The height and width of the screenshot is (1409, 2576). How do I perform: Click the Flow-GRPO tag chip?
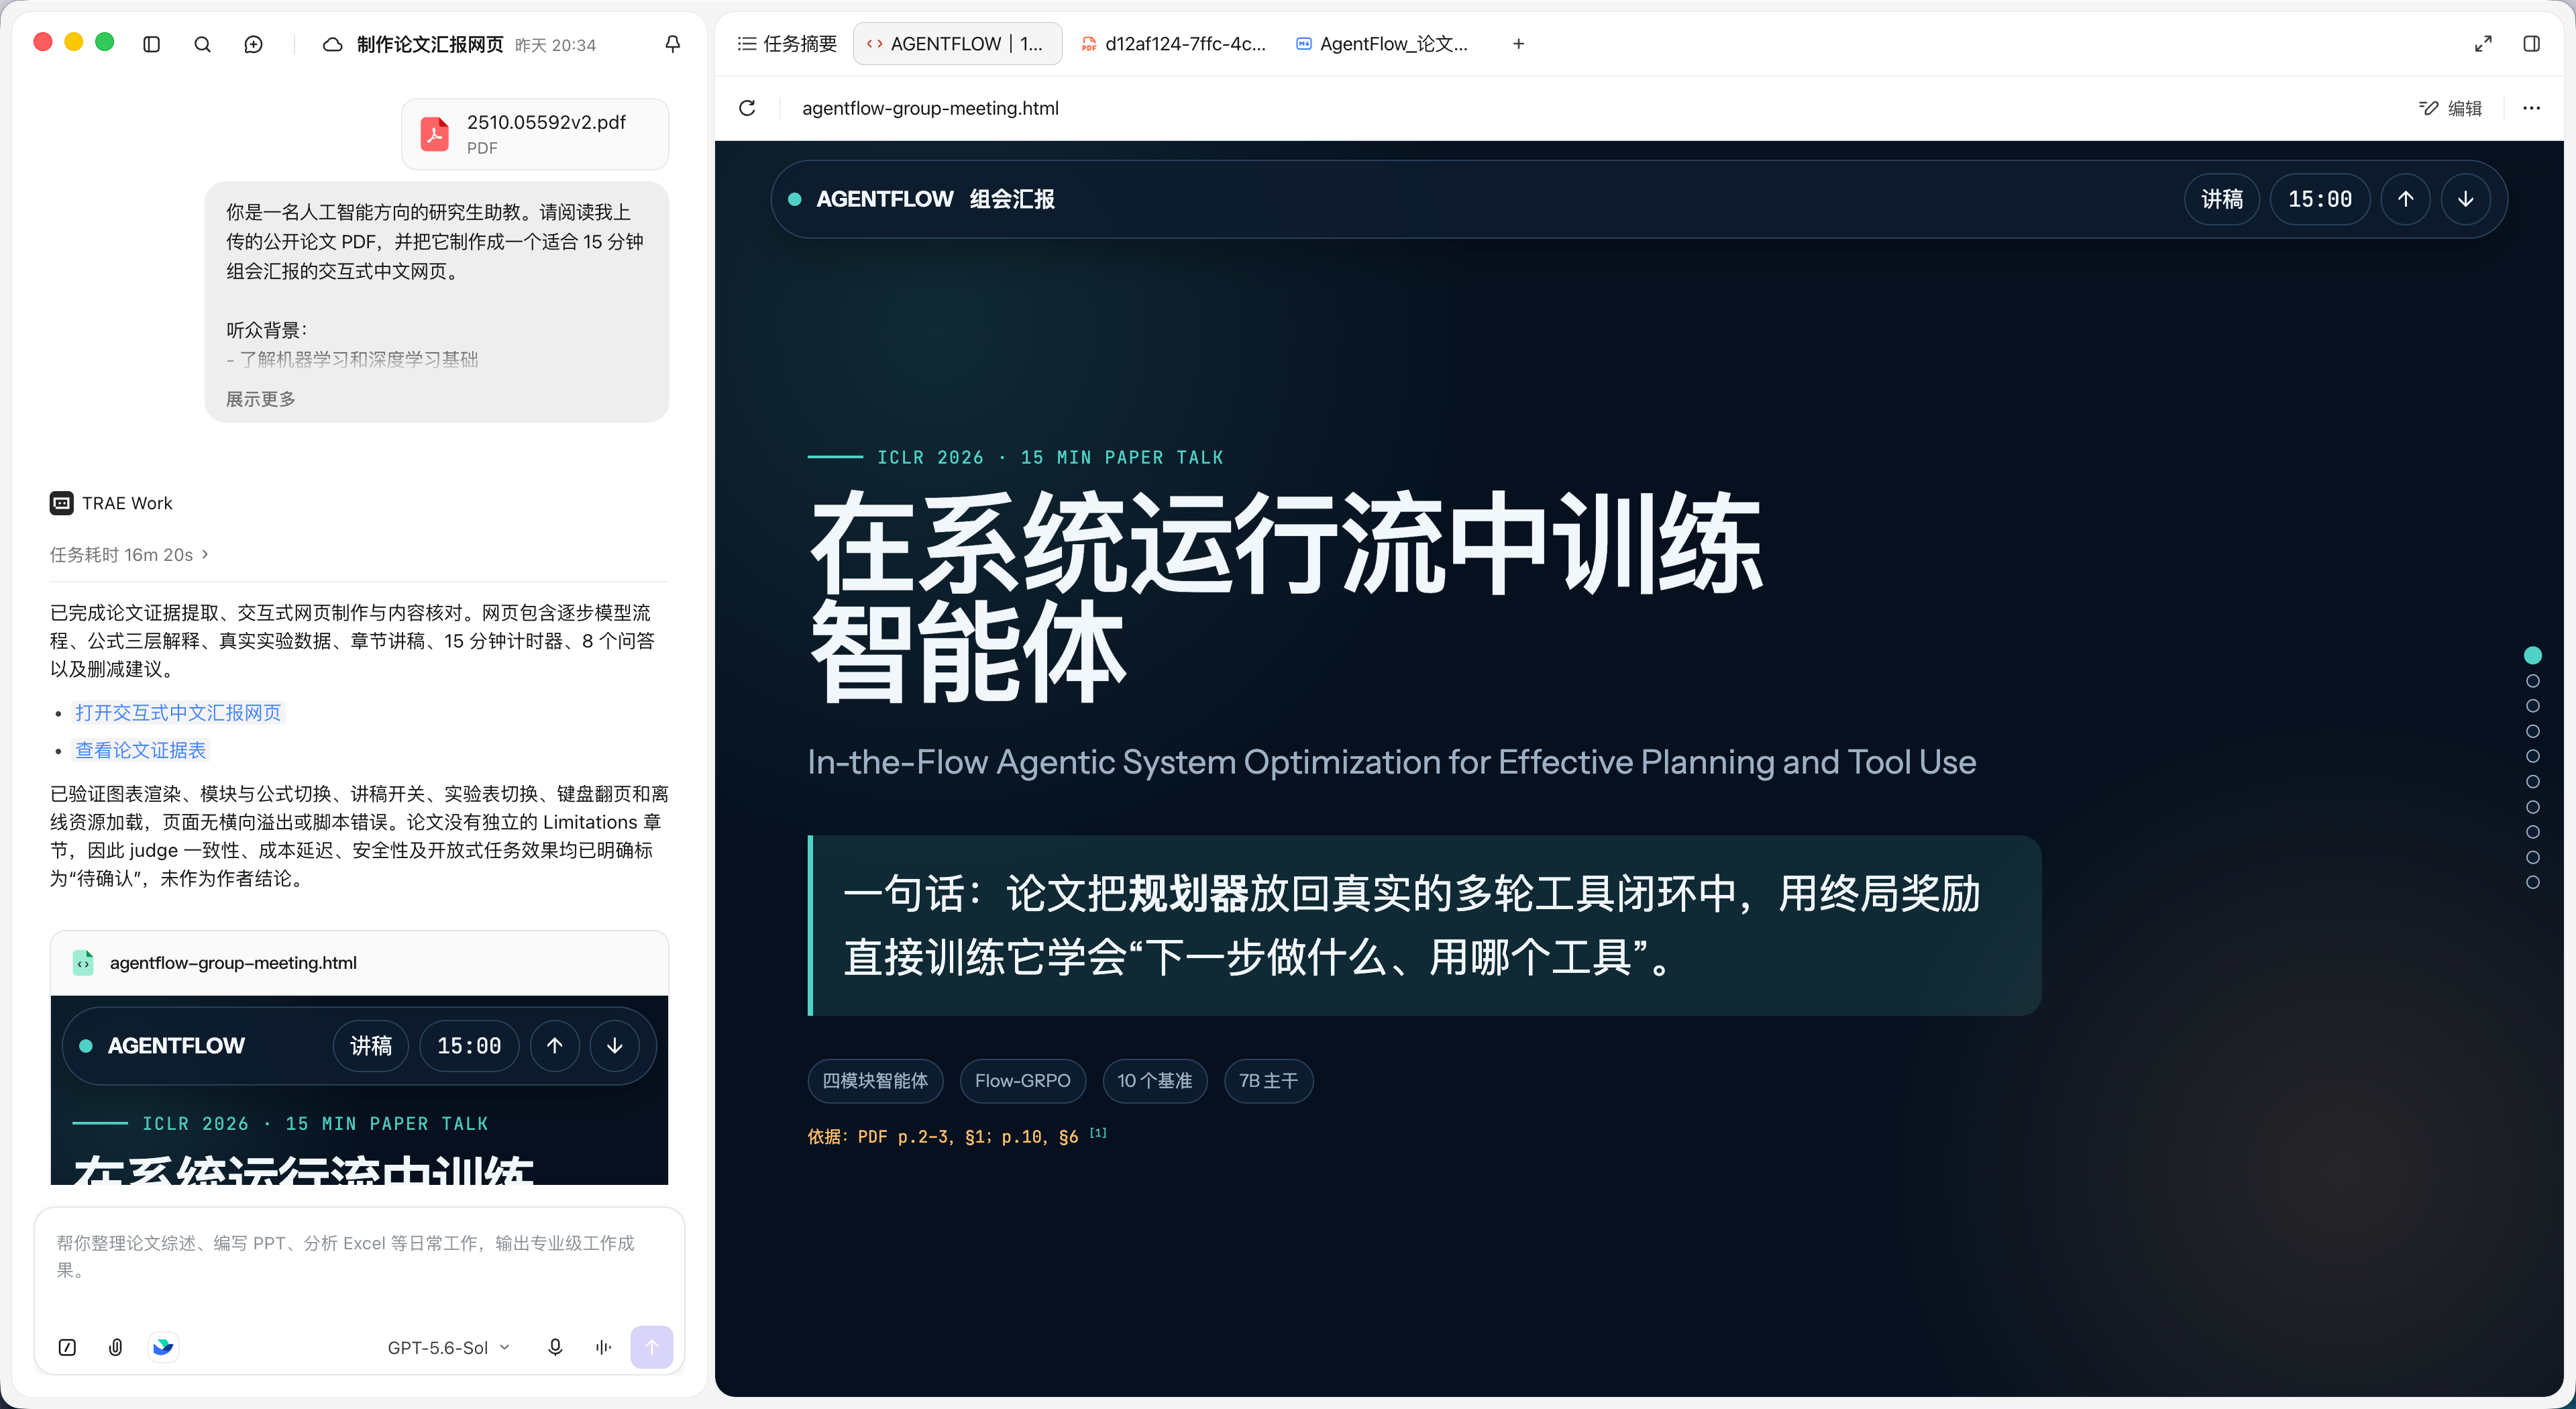pos(1022,1080)
